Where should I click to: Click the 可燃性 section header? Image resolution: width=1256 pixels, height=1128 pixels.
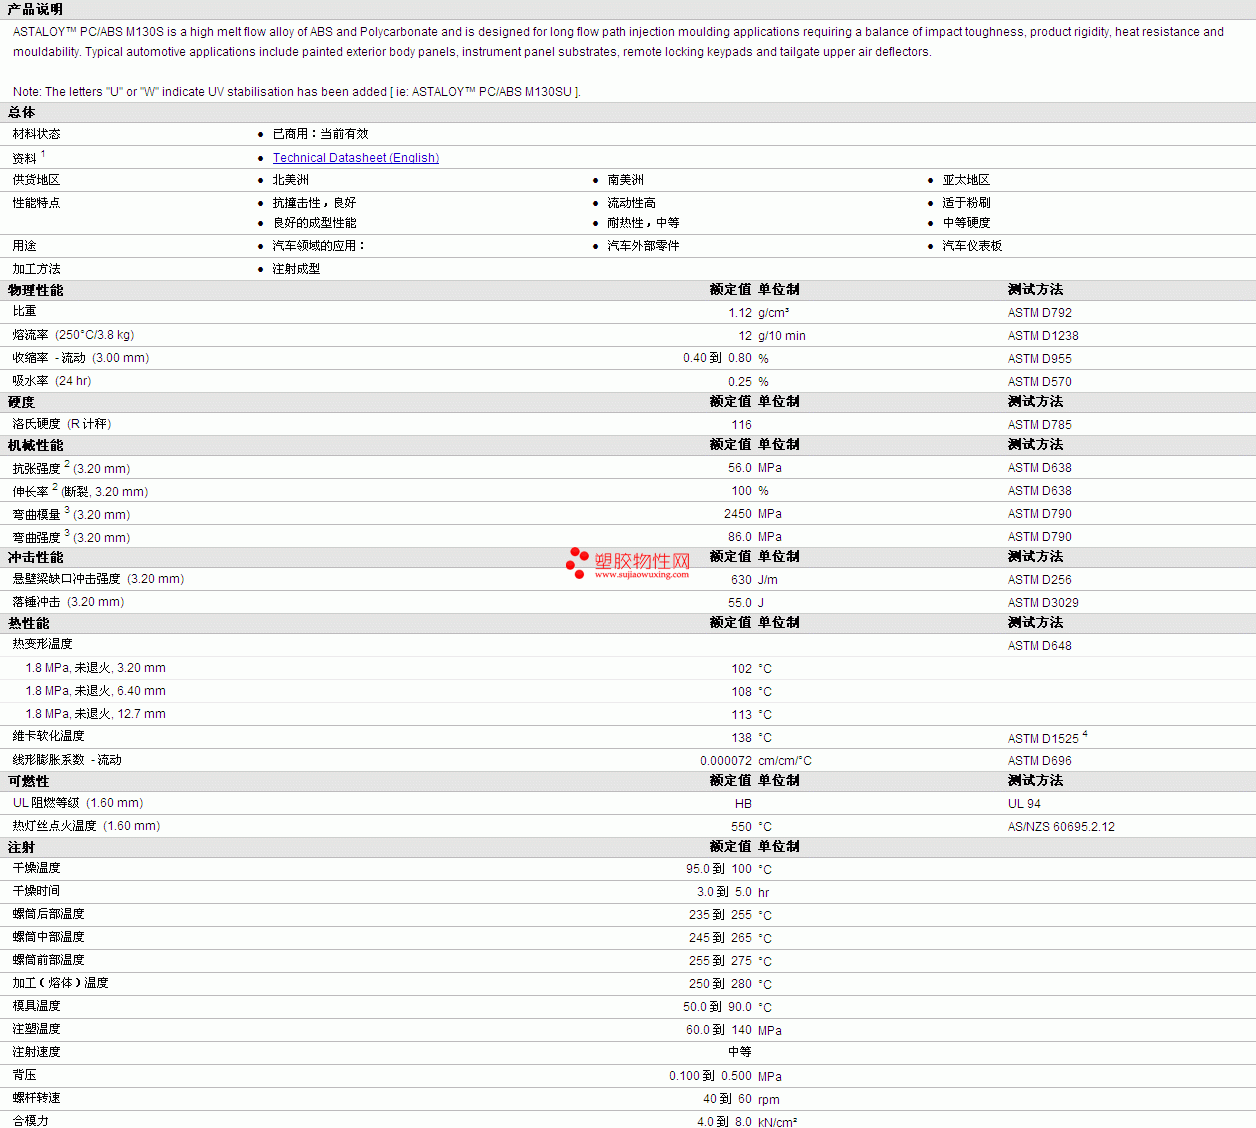[x=29, y=781]
